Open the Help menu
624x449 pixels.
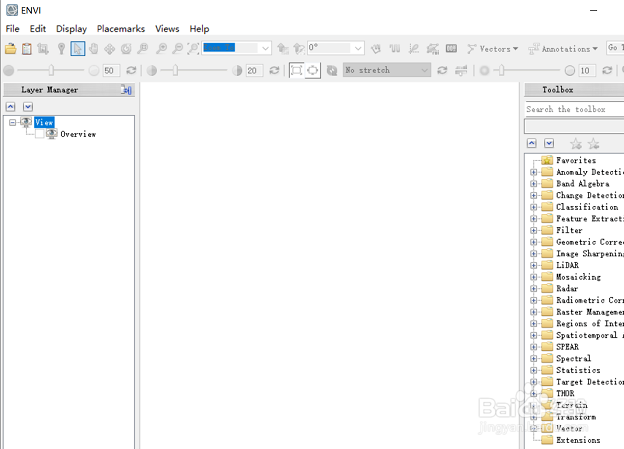point(199,29)
